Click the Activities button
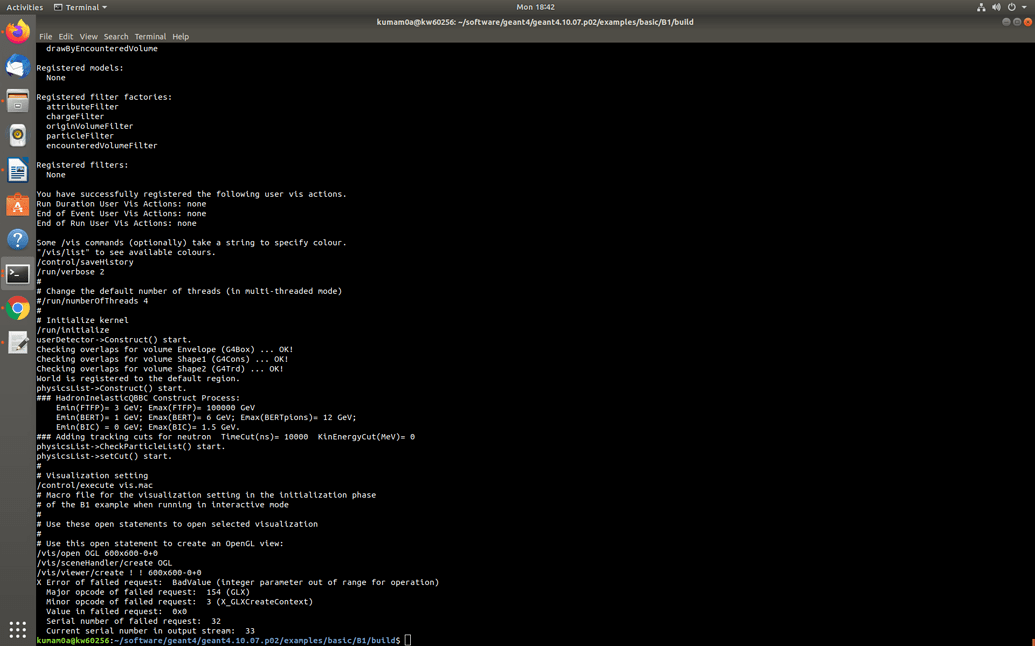The image size is (1035, 646). point(25,7)
